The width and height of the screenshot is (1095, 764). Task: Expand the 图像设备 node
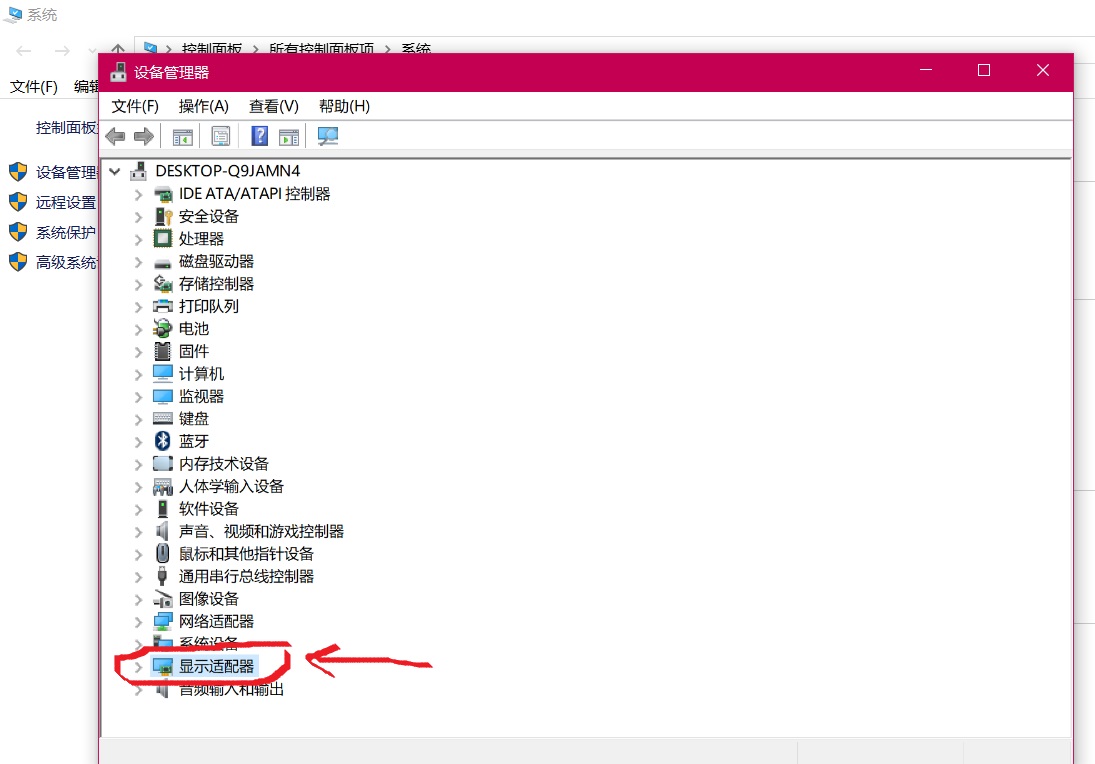[138, 600]
